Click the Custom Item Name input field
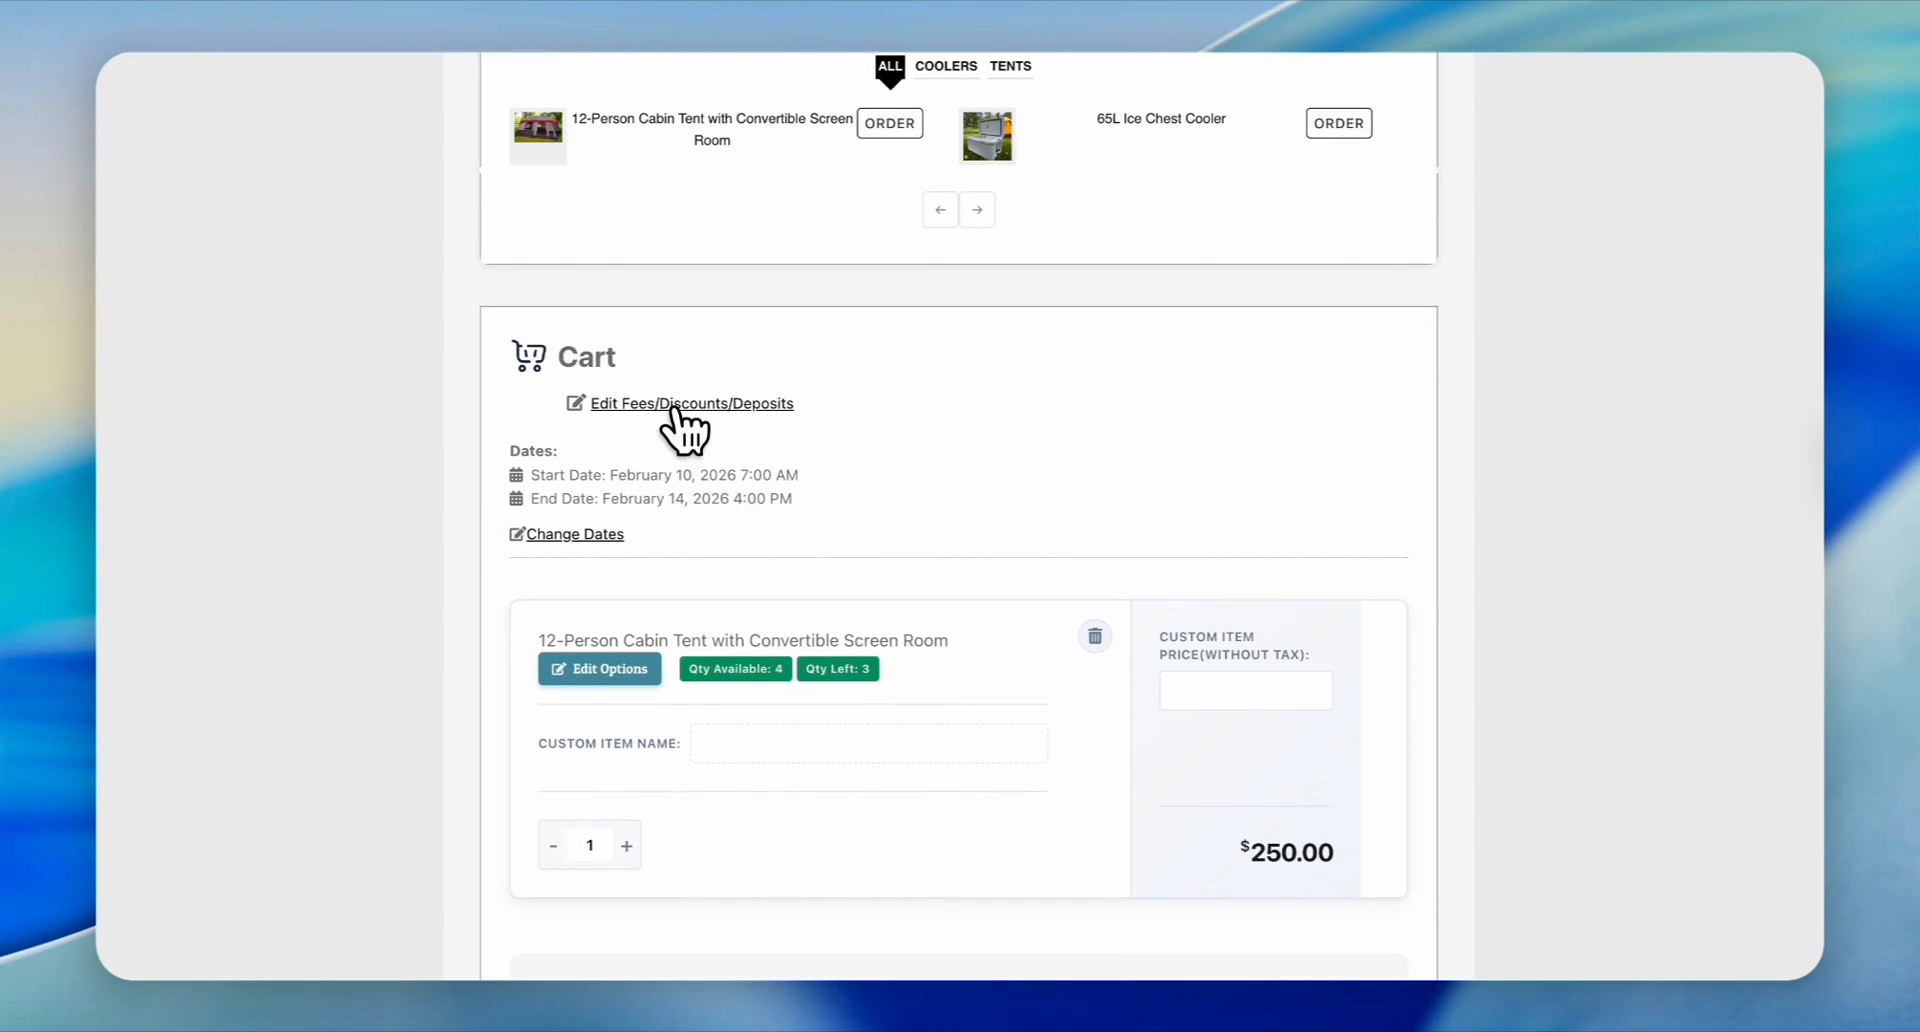Image resolution: width=1920 pixels, height=1032 pixels. coord(868,743)
